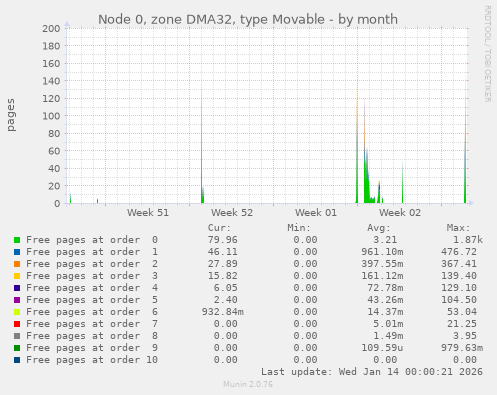Click the magenta order 5 legend swatch
Screen dimensions: 497x395
pyautogui.click(x=17, y=300)
